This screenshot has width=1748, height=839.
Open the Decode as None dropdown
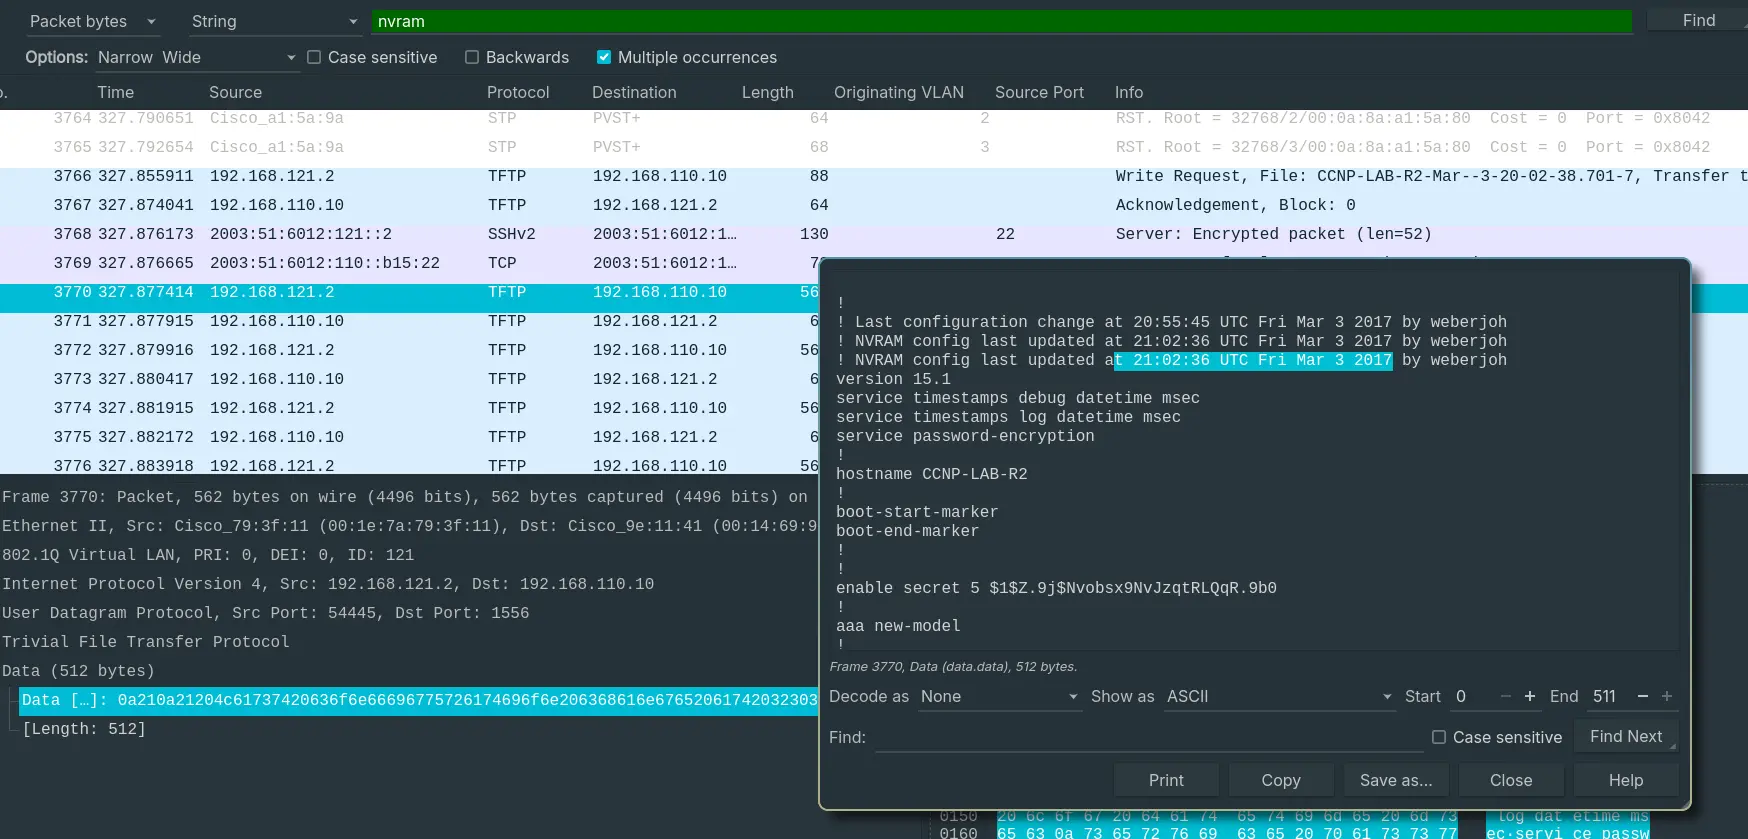point(999,697)
